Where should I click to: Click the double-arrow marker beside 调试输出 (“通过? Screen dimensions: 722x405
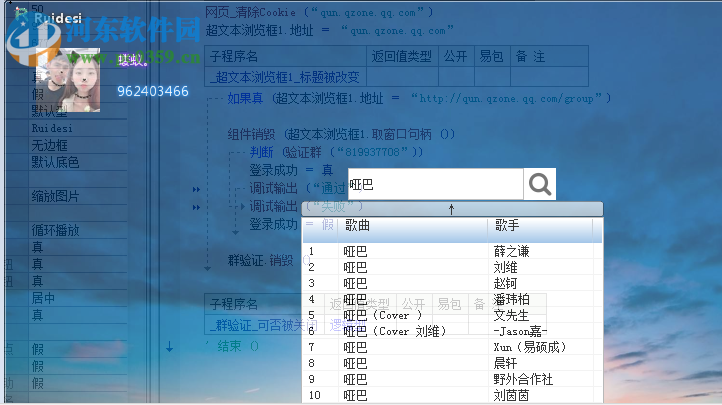[x=197, y=190]
